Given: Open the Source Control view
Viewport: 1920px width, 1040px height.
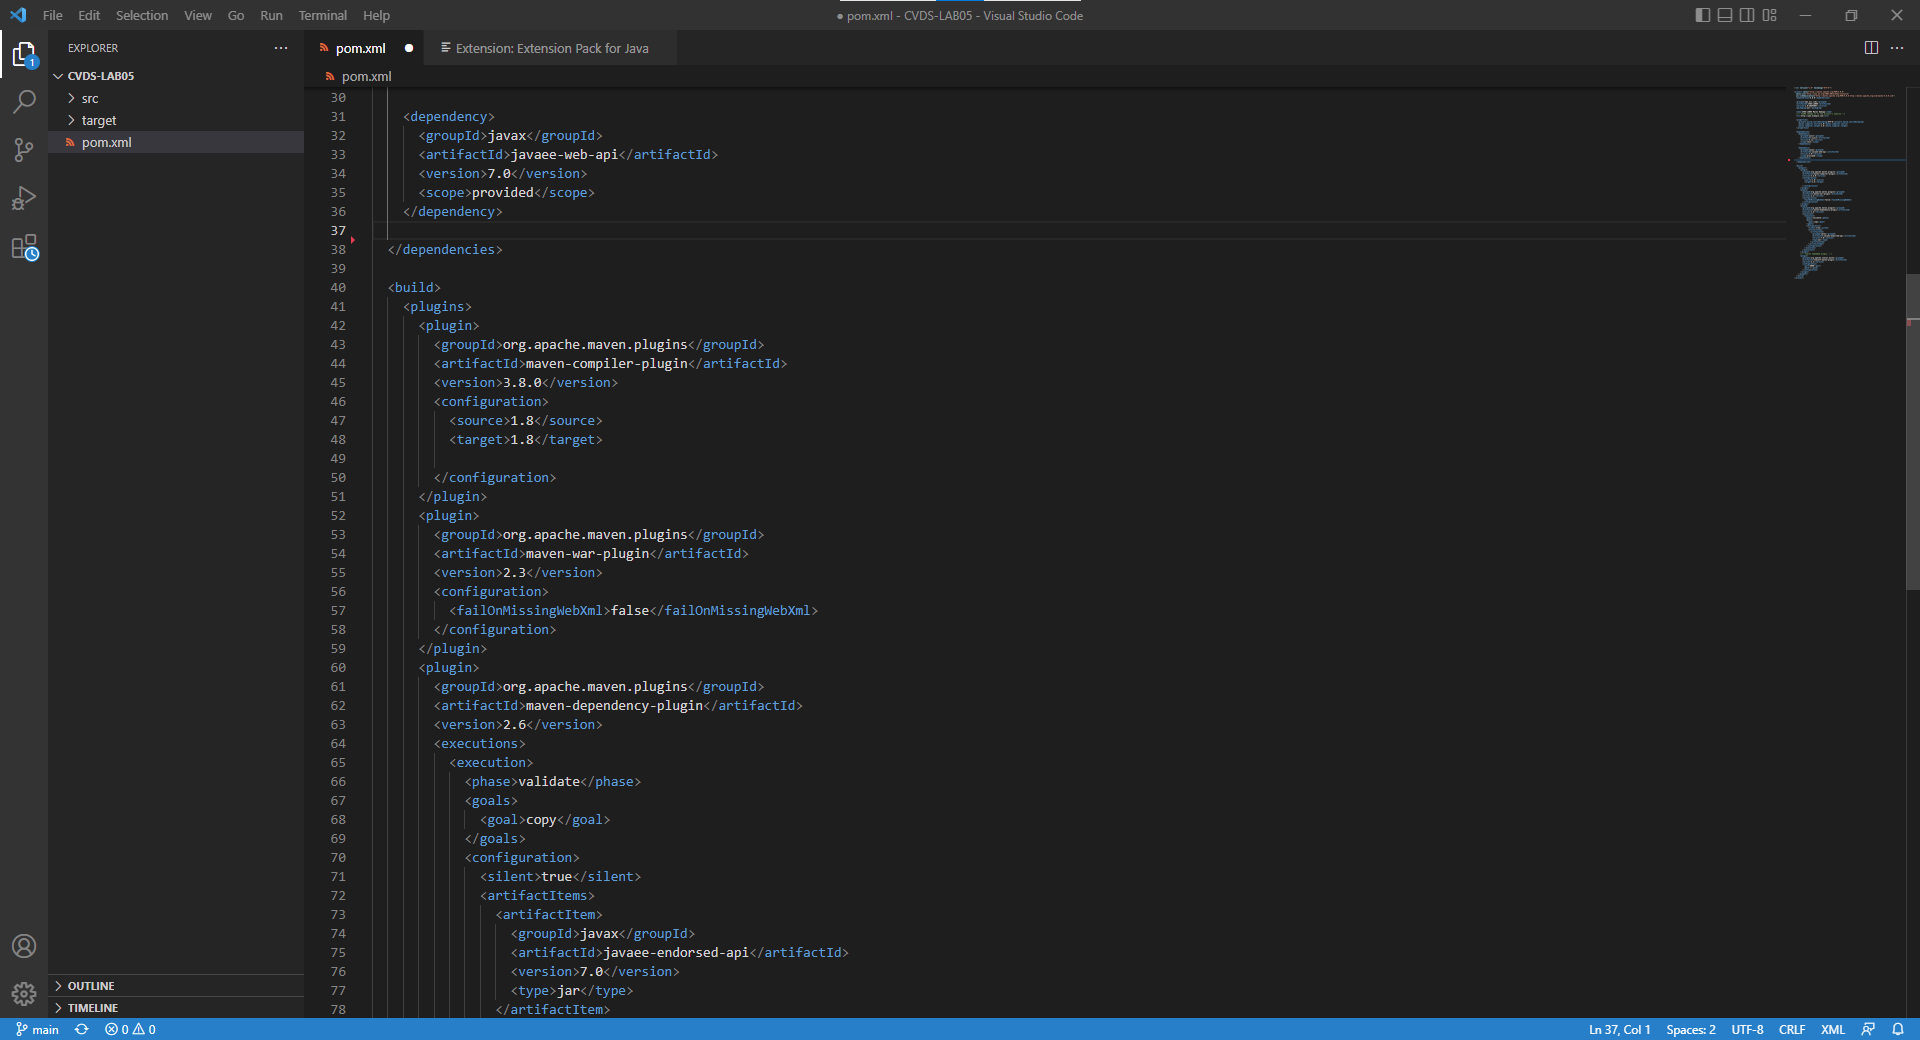Looking at the screenshot, I should point(24,150).
